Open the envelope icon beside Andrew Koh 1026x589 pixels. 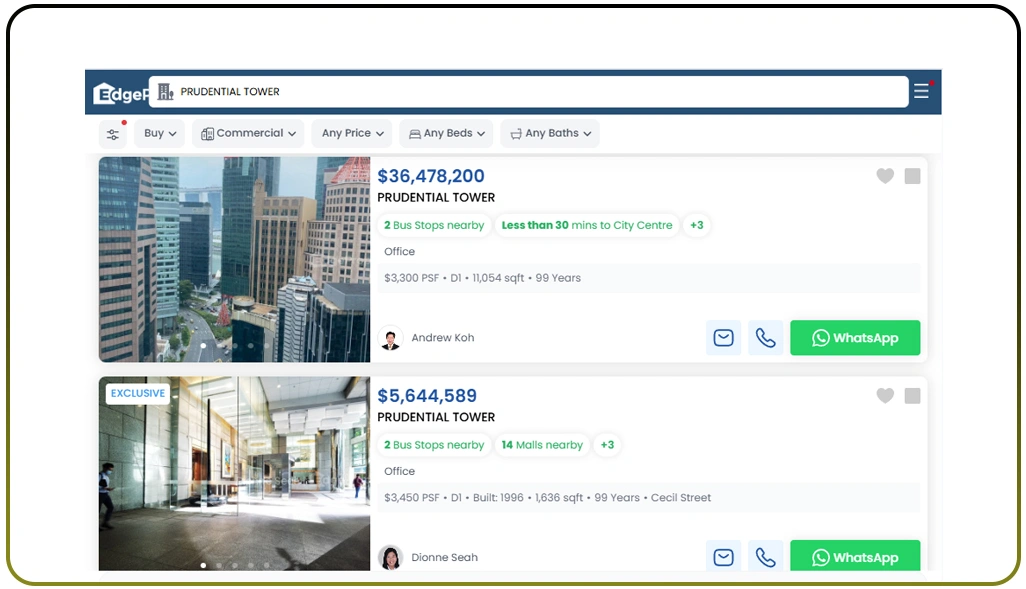pyautogui.click(x=723, y=338)
